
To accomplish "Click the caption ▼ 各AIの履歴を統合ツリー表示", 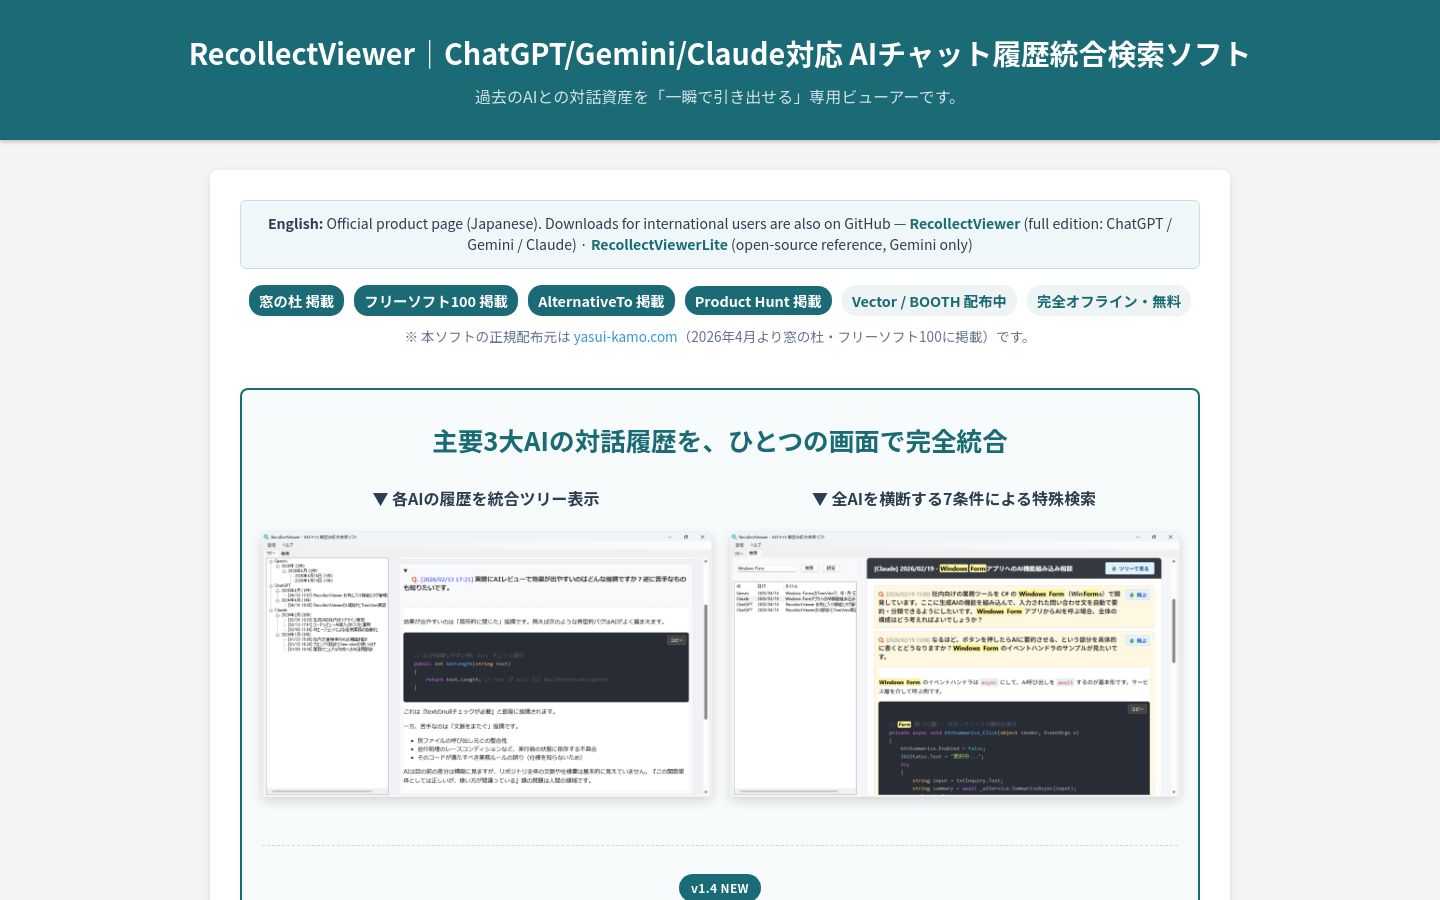I will (486, 499).
